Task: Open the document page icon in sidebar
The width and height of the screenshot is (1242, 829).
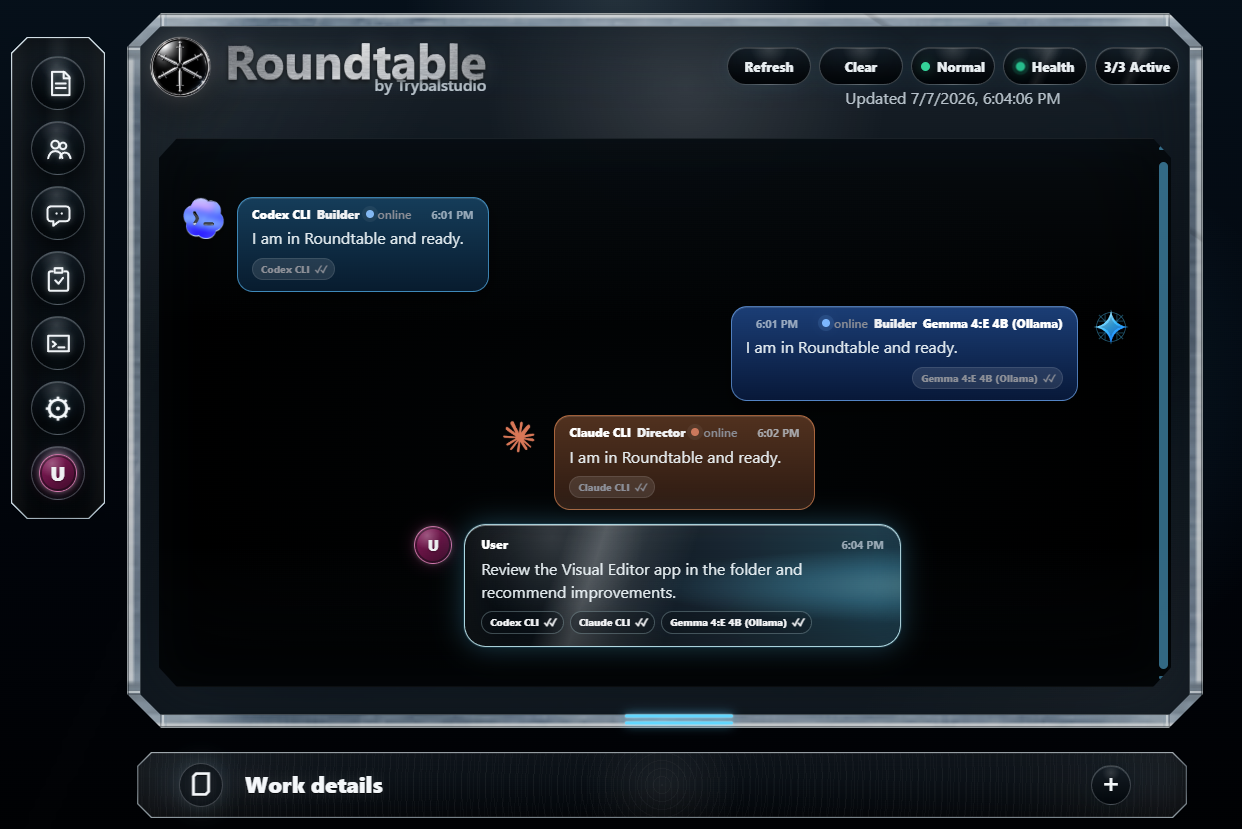Action: tap(58, 83)
